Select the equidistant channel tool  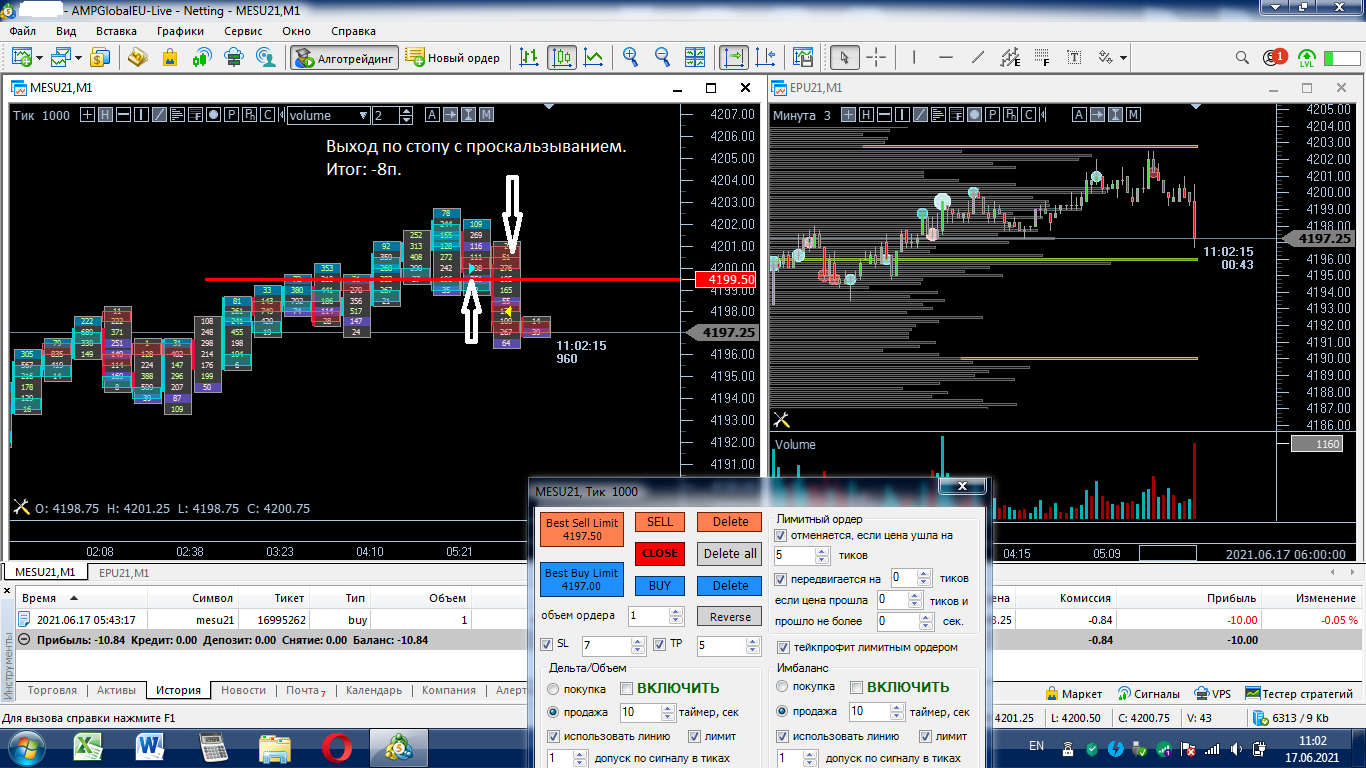click(x=1010, y=57)
